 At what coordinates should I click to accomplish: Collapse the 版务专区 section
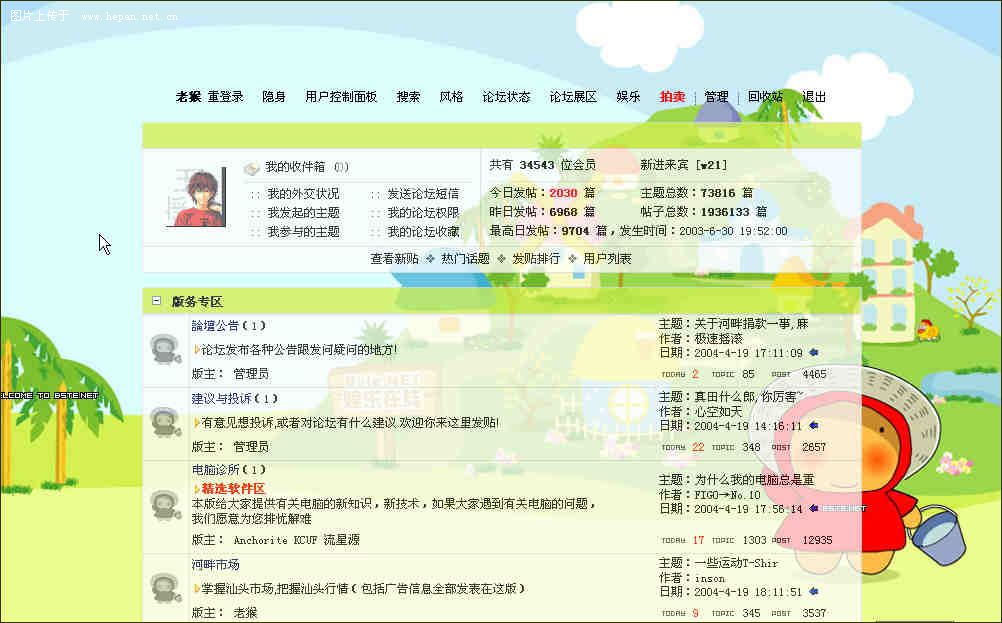[157, 300]
